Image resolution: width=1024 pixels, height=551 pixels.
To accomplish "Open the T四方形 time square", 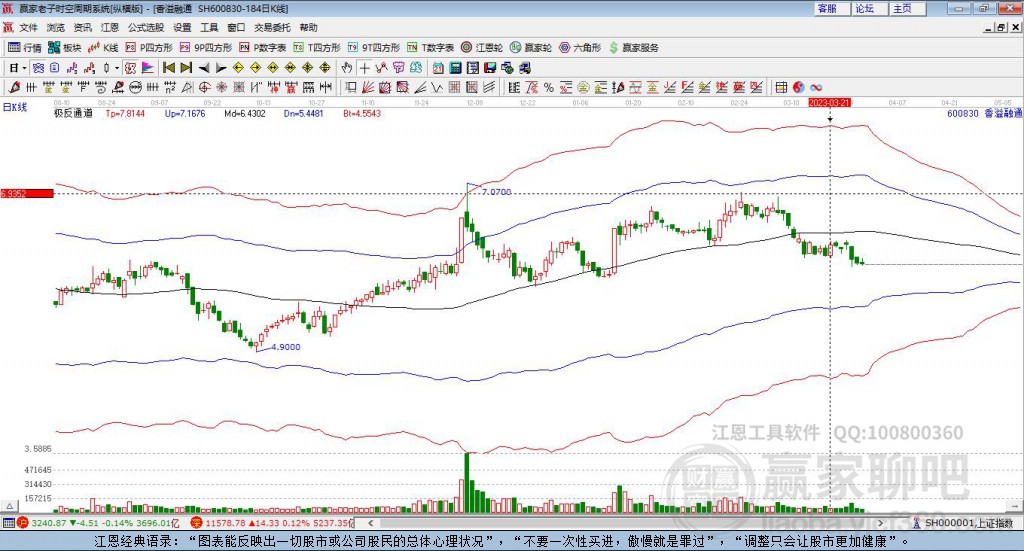I will [317, 48].
